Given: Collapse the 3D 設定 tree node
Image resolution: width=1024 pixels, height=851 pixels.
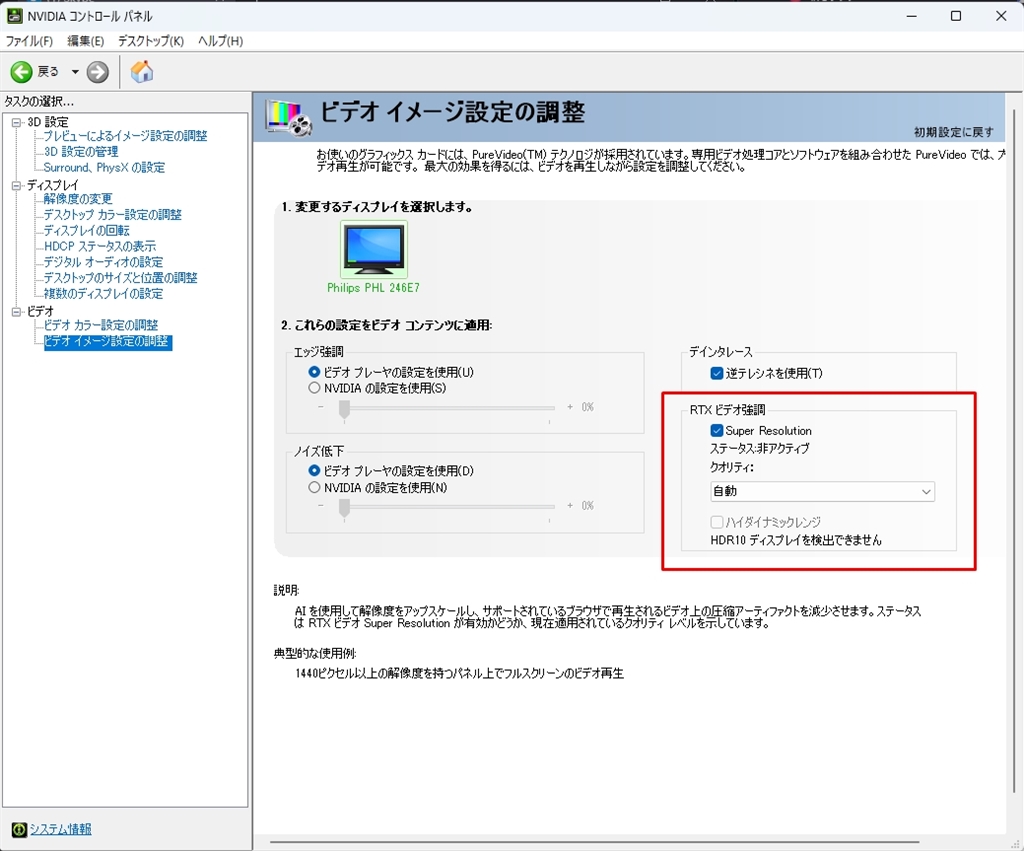Looking at the screenshot, I should click(x=16, y=122).
